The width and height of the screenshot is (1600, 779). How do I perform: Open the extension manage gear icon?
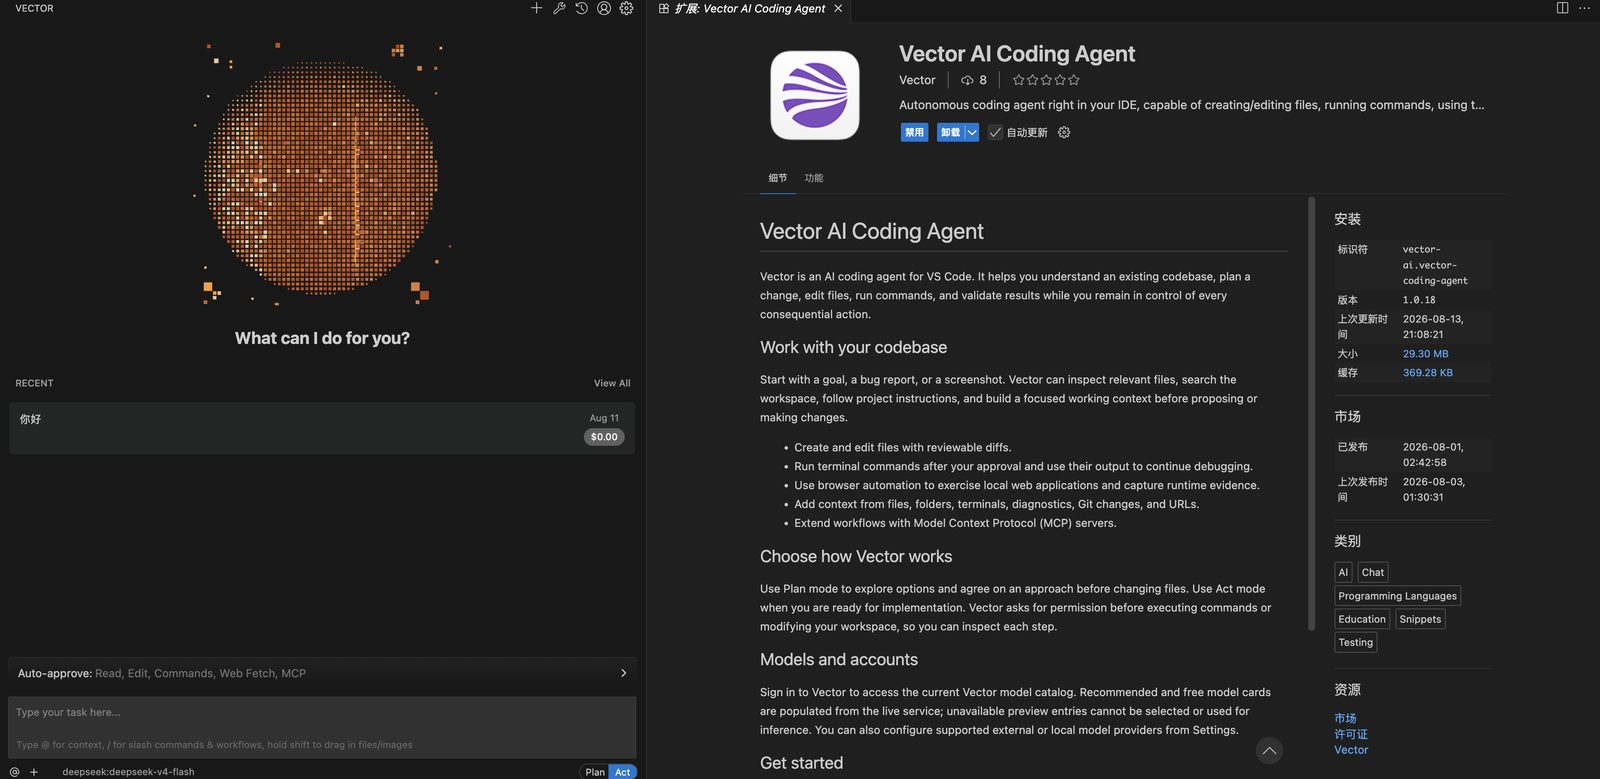click(x=1064, y=132)
